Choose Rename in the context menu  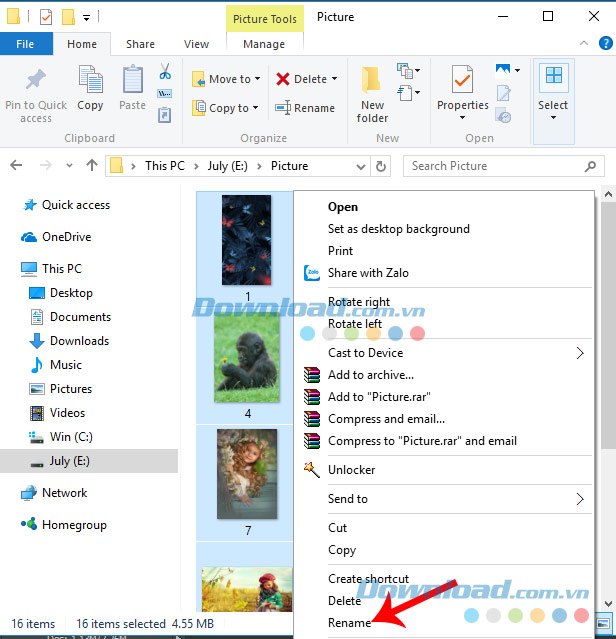point(349,623)
